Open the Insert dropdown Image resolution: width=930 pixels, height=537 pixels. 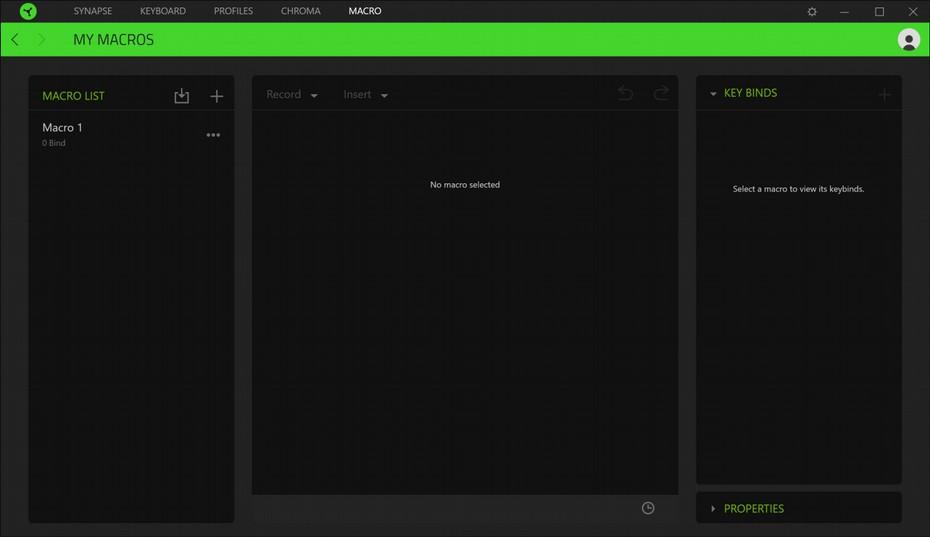point(365,94)
